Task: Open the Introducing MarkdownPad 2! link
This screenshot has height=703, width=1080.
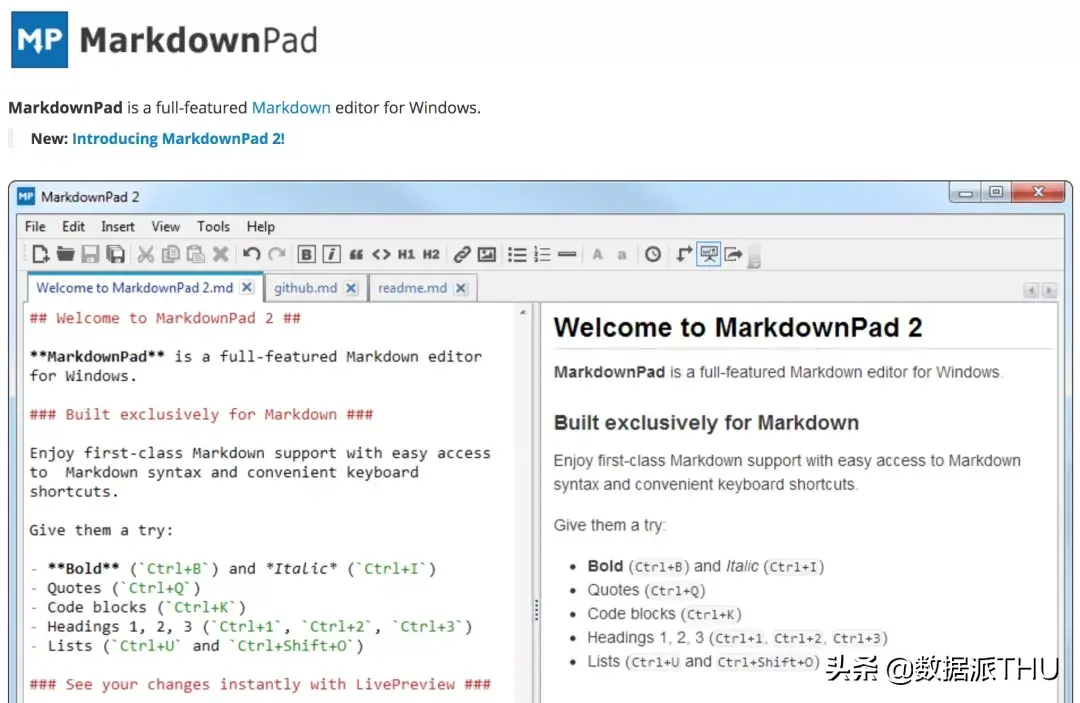Action: pyautogui.click(x=178, y=138)
